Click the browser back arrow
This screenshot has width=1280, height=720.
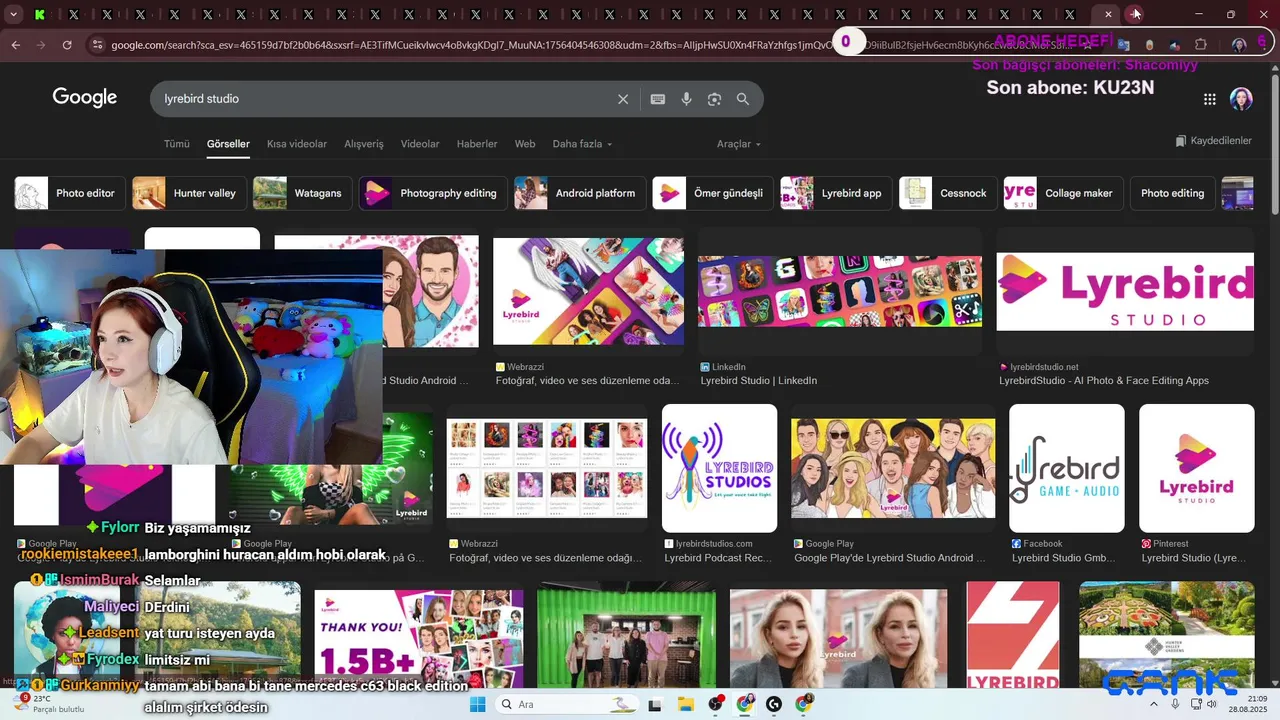pos(16,45)
